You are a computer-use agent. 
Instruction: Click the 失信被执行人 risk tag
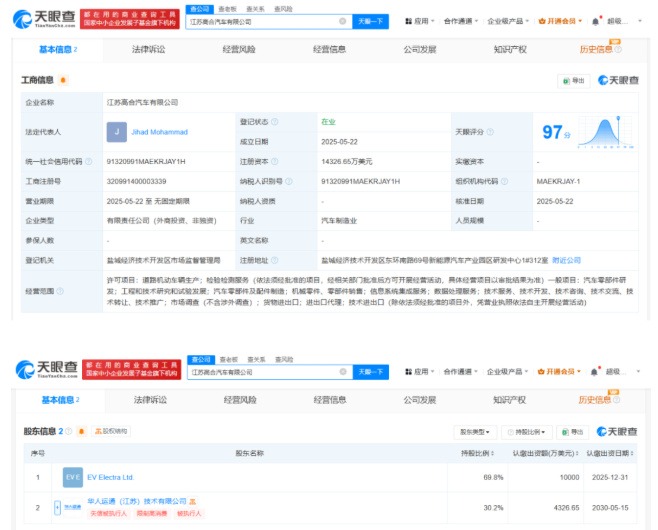coord(108,514)
